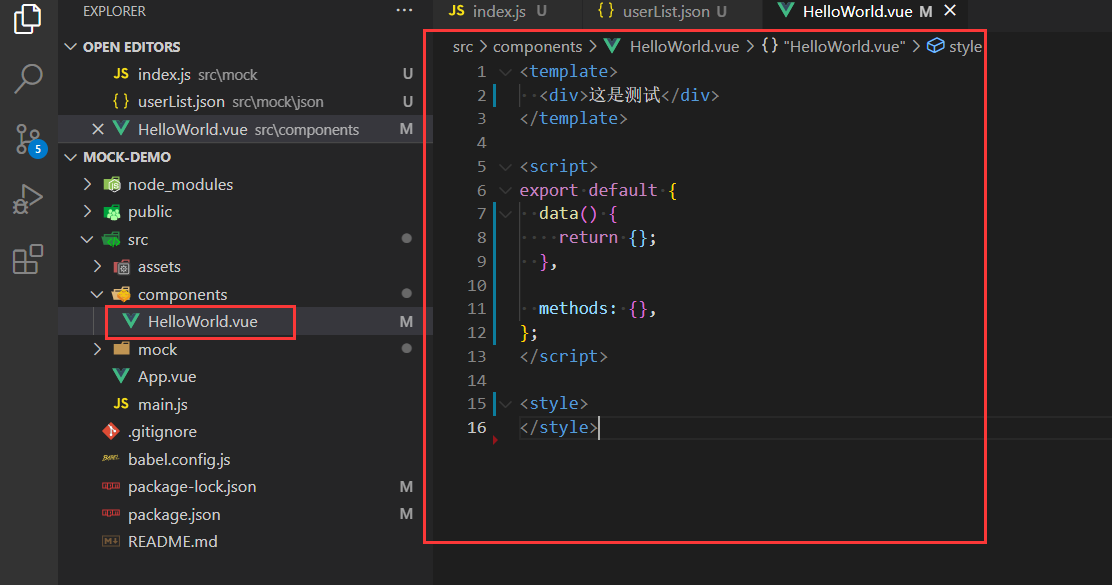Click the HelloWorld.vue breadcrumb
The height and width of the screenshot is (585, 1112).
click(x=684, y=47)
